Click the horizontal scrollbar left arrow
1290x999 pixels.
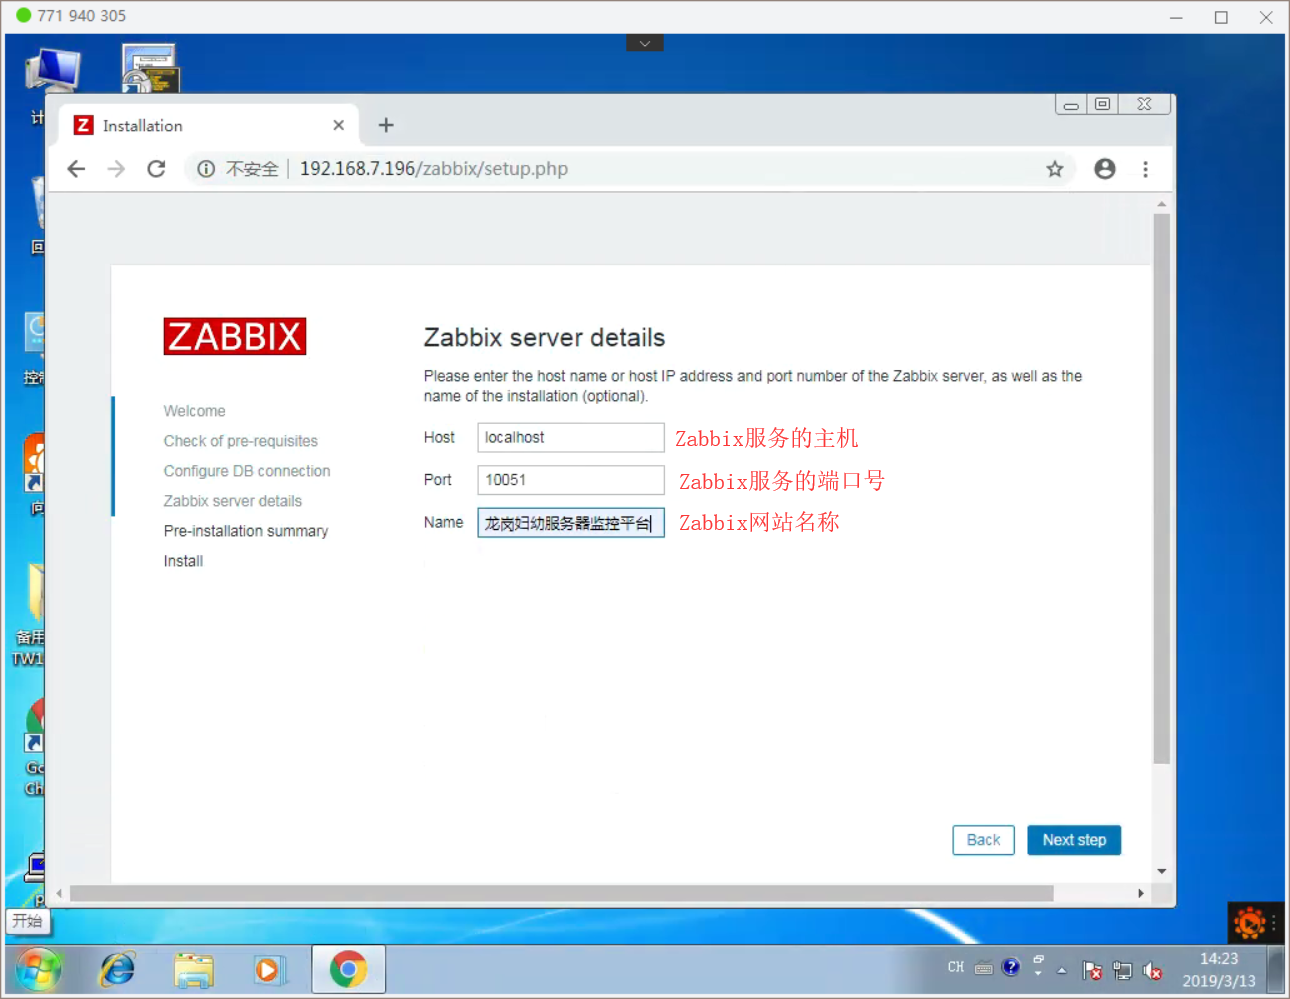60,893
